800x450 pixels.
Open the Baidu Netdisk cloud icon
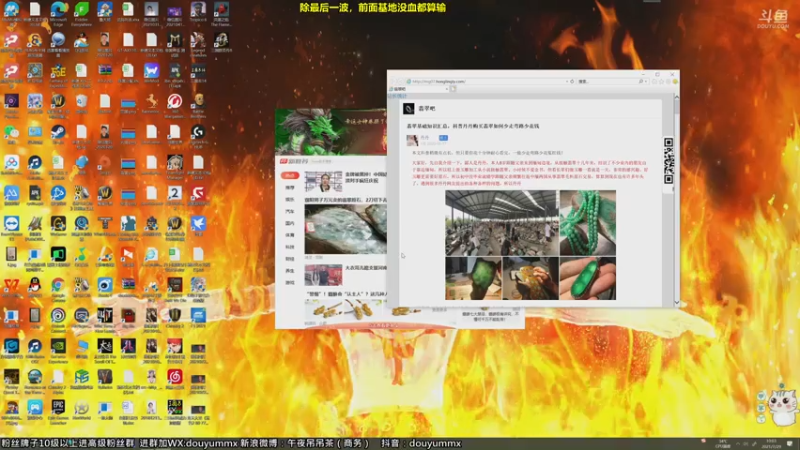click(11, 163)
